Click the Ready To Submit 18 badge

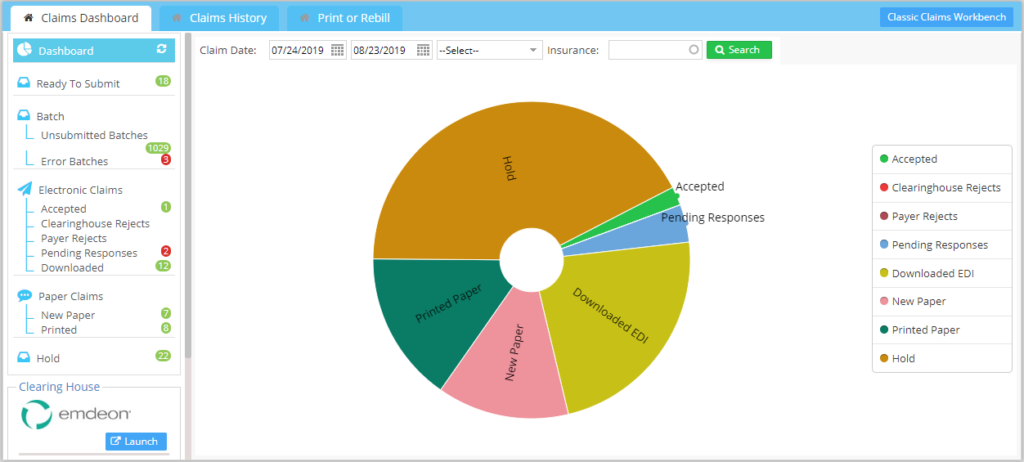click(x=163, y=81)
